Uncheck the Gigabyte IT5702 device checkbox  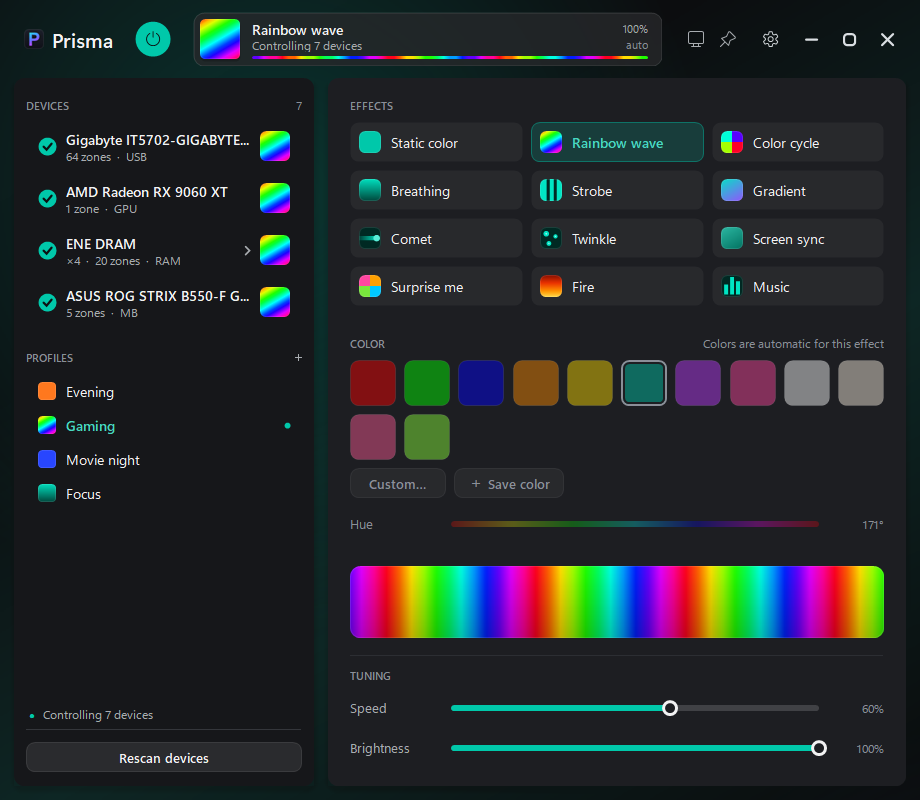tap(47, 147)
